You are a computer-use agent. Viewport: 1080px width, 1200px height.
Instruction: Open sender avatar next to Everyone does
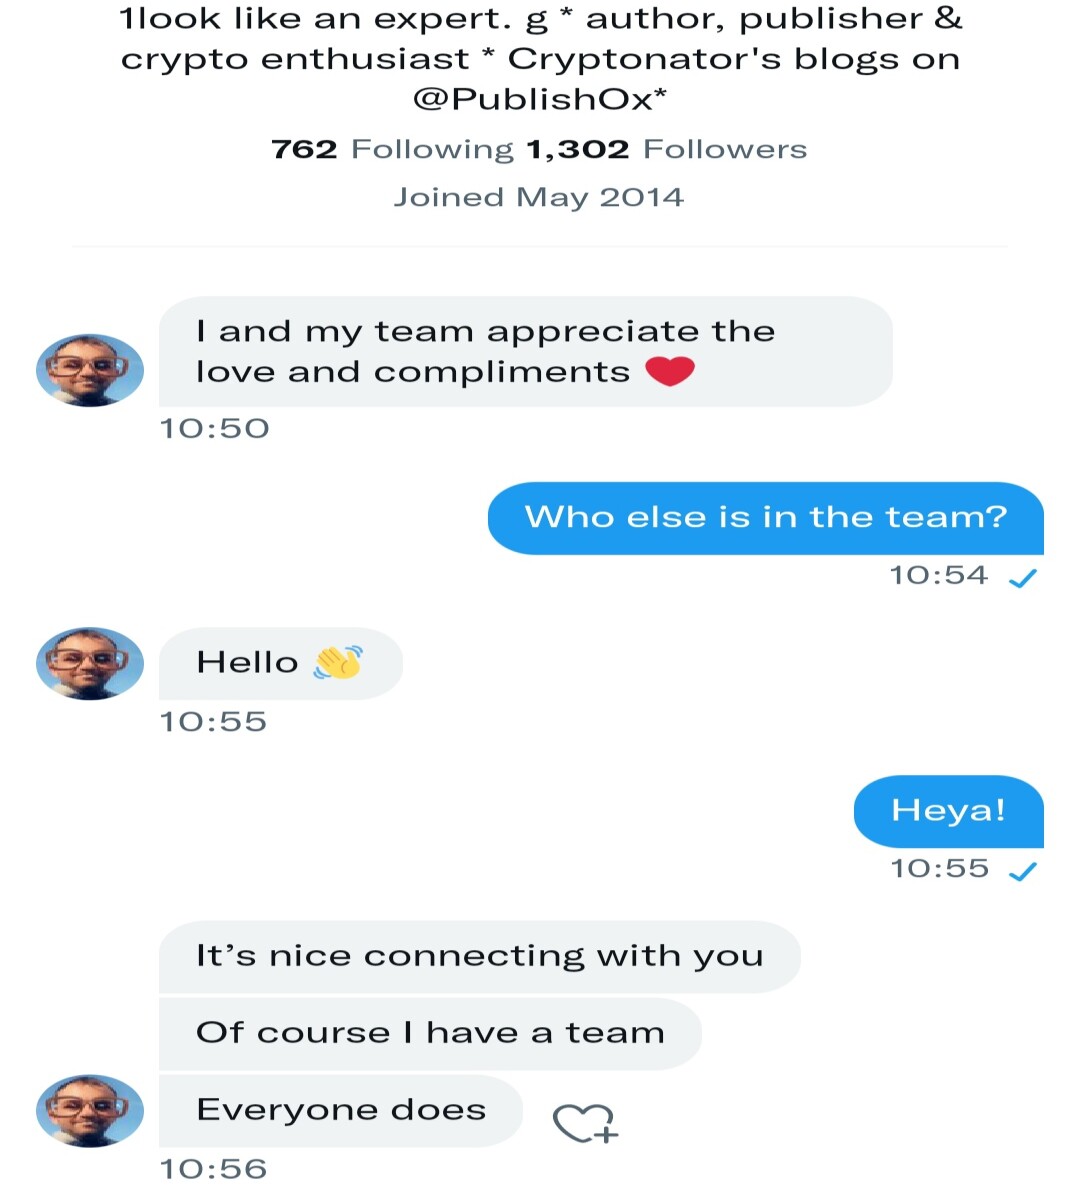tap(90, 1111)
